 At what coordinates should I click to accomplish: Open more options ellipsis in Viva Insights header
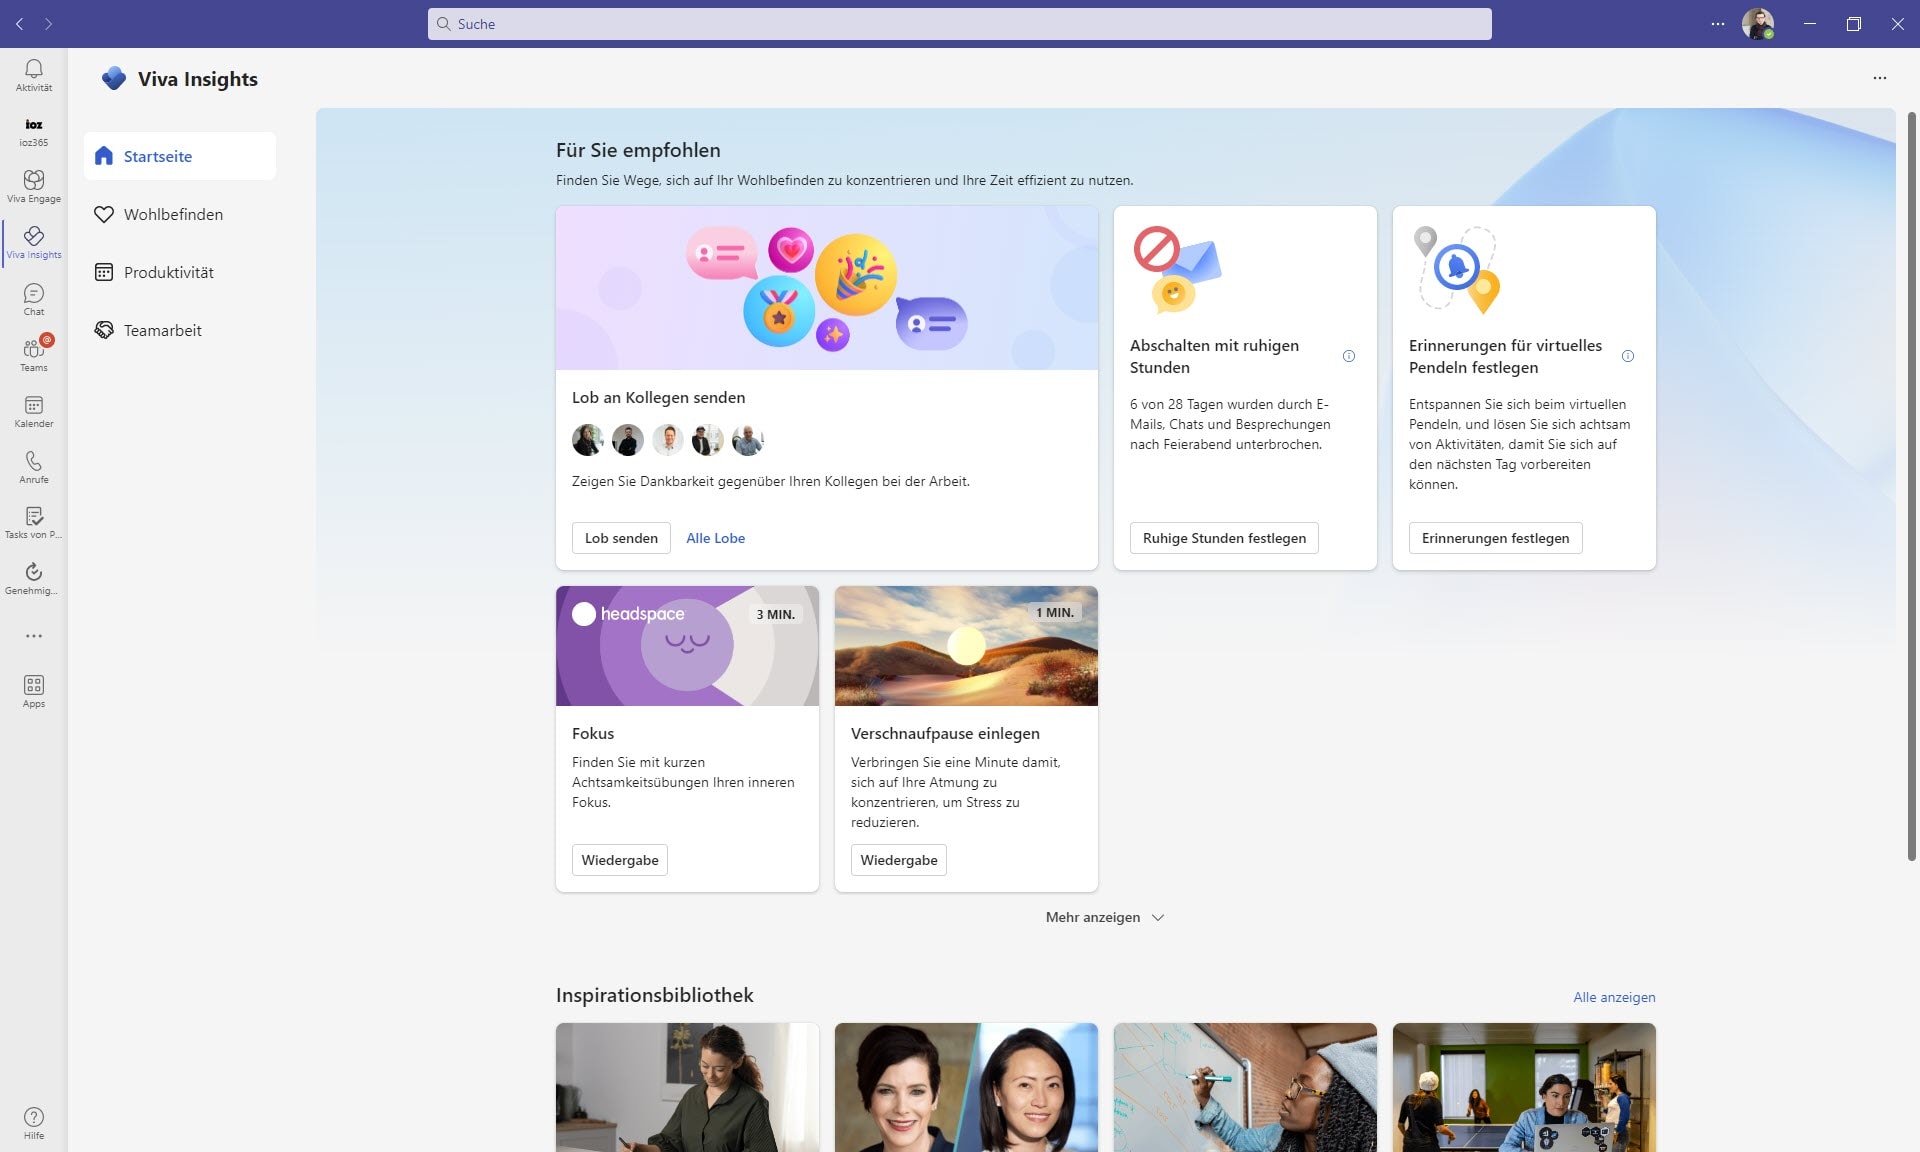pyautogui.click(x=1879, y=78)
